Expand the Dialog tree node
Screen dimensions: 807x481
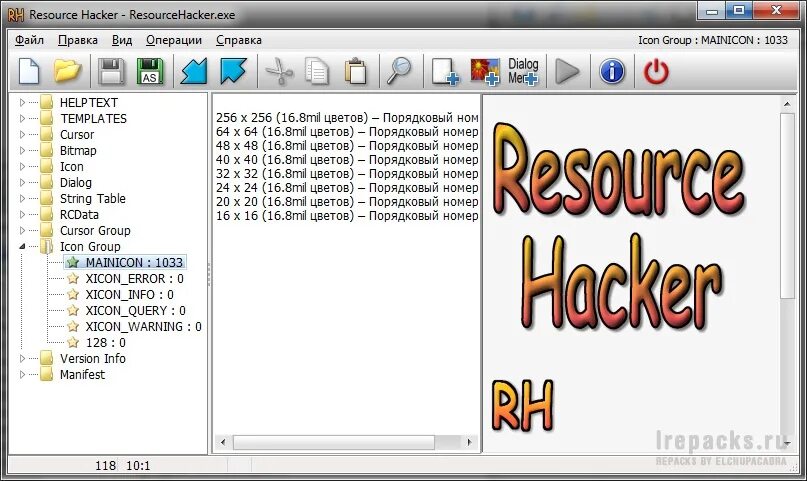[x=22, y=182]
